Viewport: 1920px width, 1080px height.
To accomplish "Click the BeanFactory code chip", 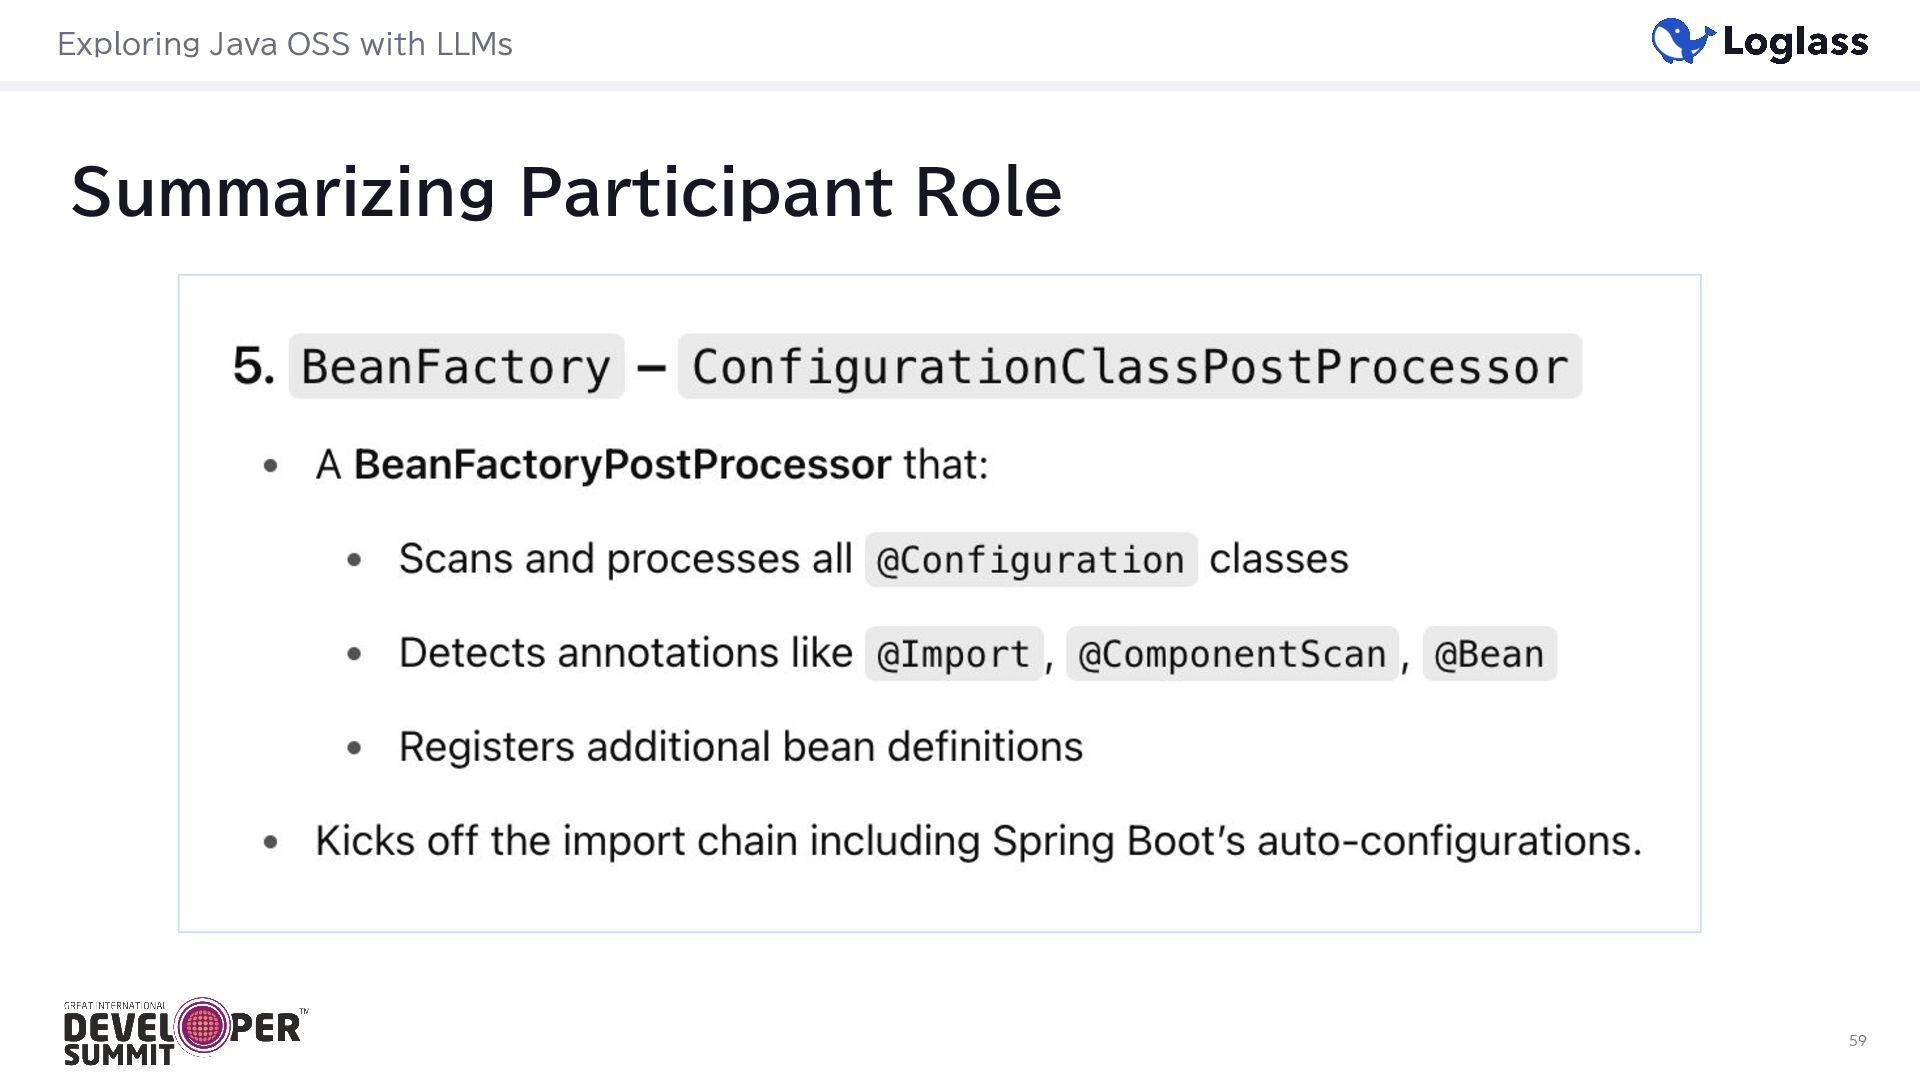I will click(x=456, y=366).
